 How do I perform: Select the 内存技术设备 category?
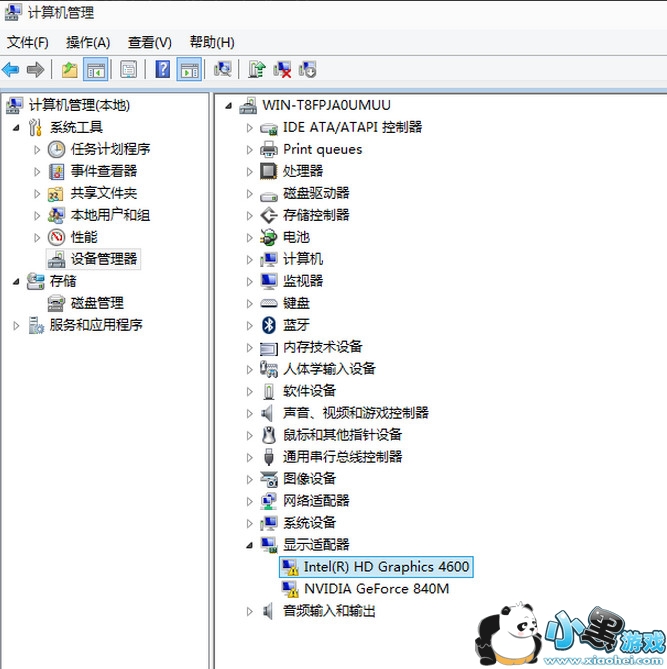click(323, 347)
